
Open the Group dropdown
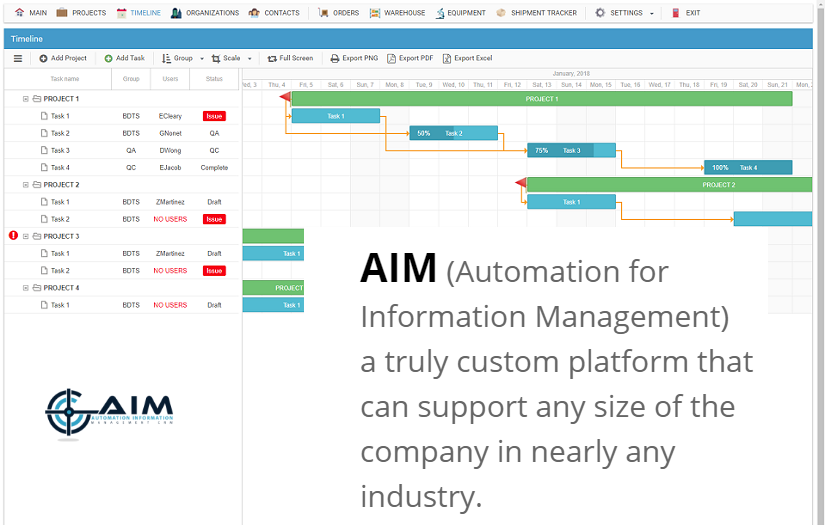(x=183, y=58)
